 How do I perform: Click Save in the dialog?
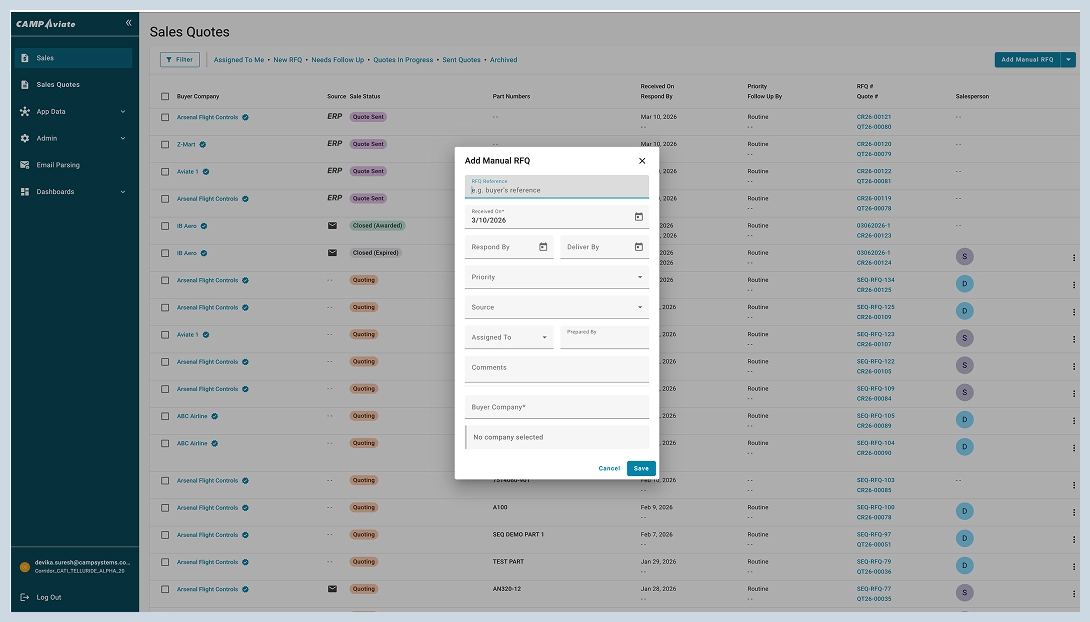tap(641, 468)
